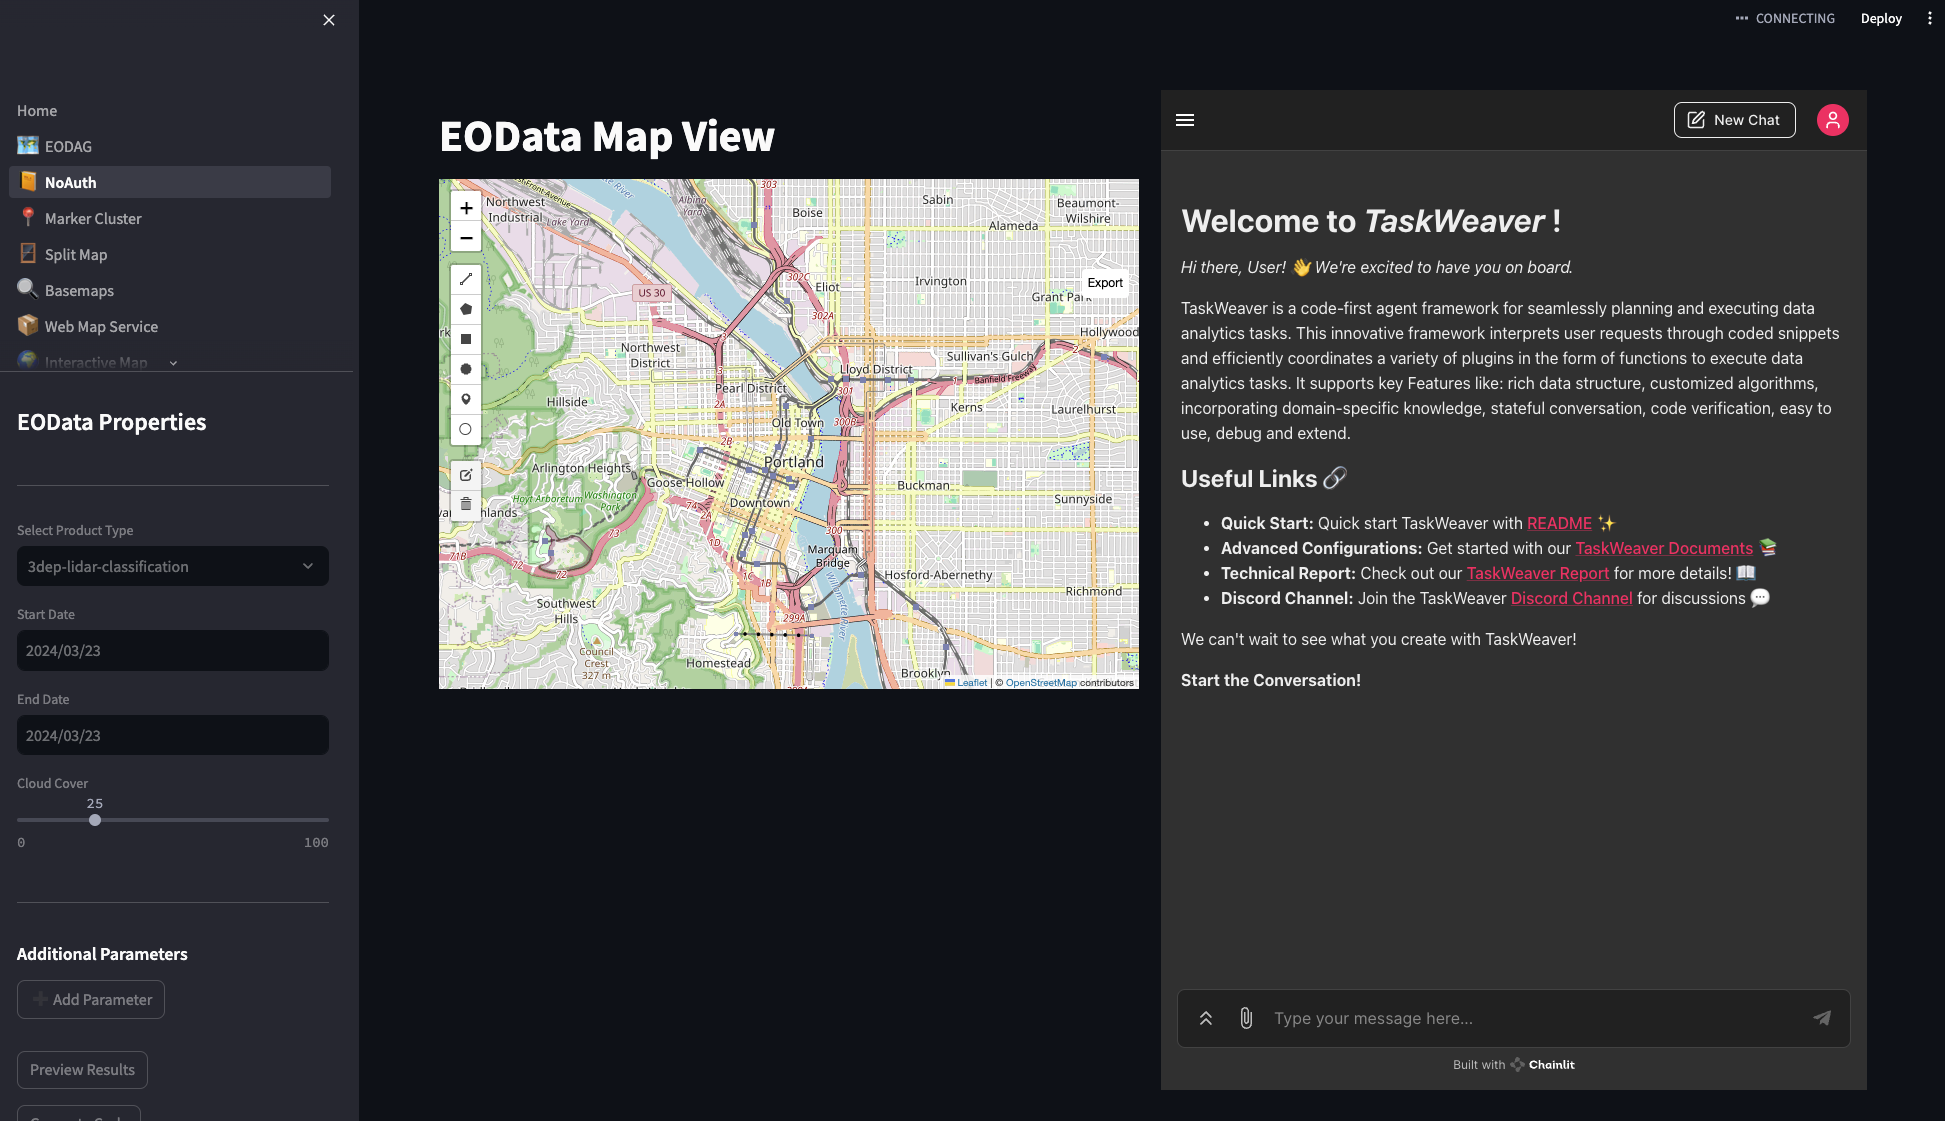Select the draw rectangle tool
This screenshot has width=1945, height=1121.
[466, 339]
